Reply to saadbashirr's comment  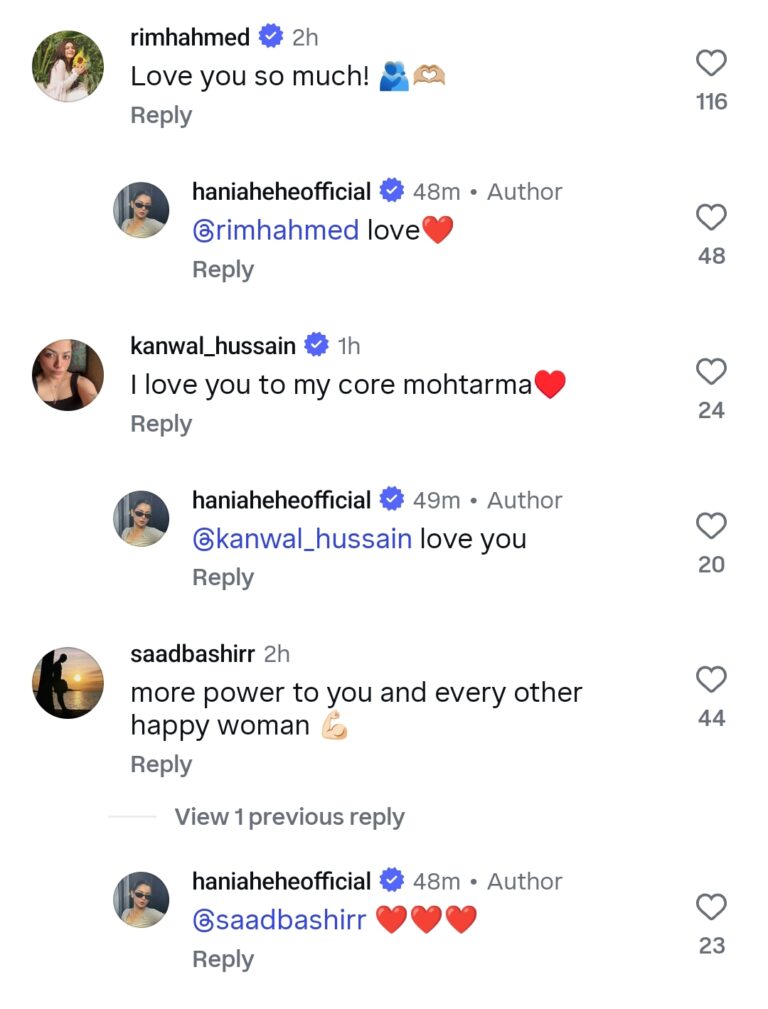161,764
